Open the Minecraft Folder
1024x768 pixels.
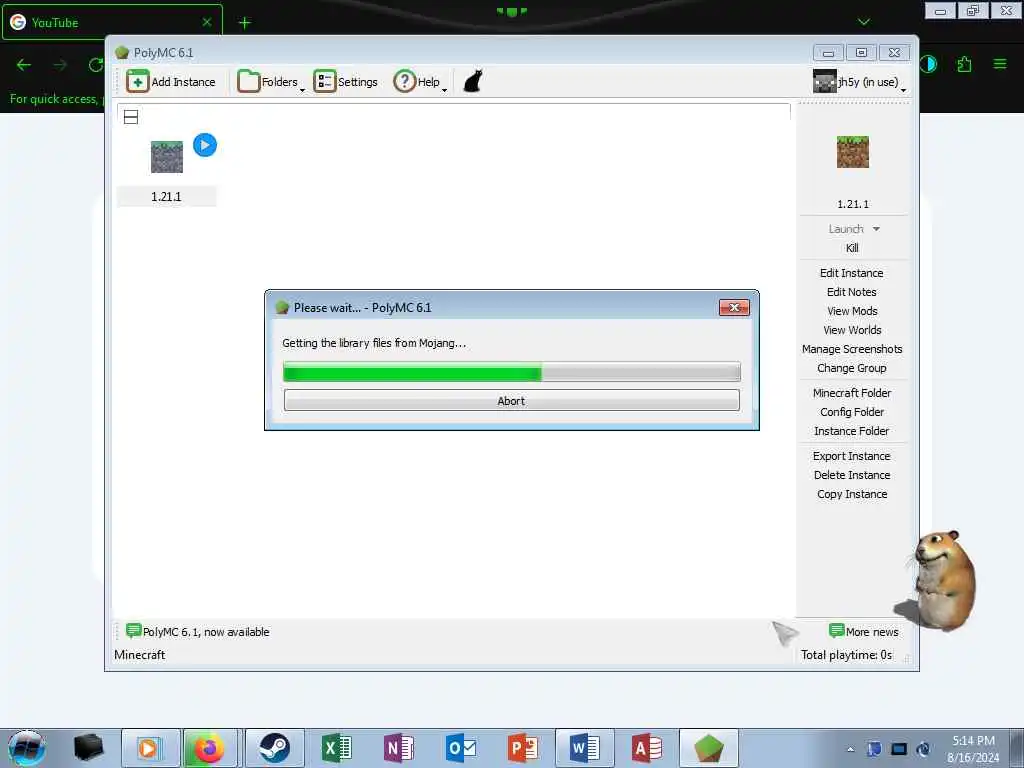point(852,392)
